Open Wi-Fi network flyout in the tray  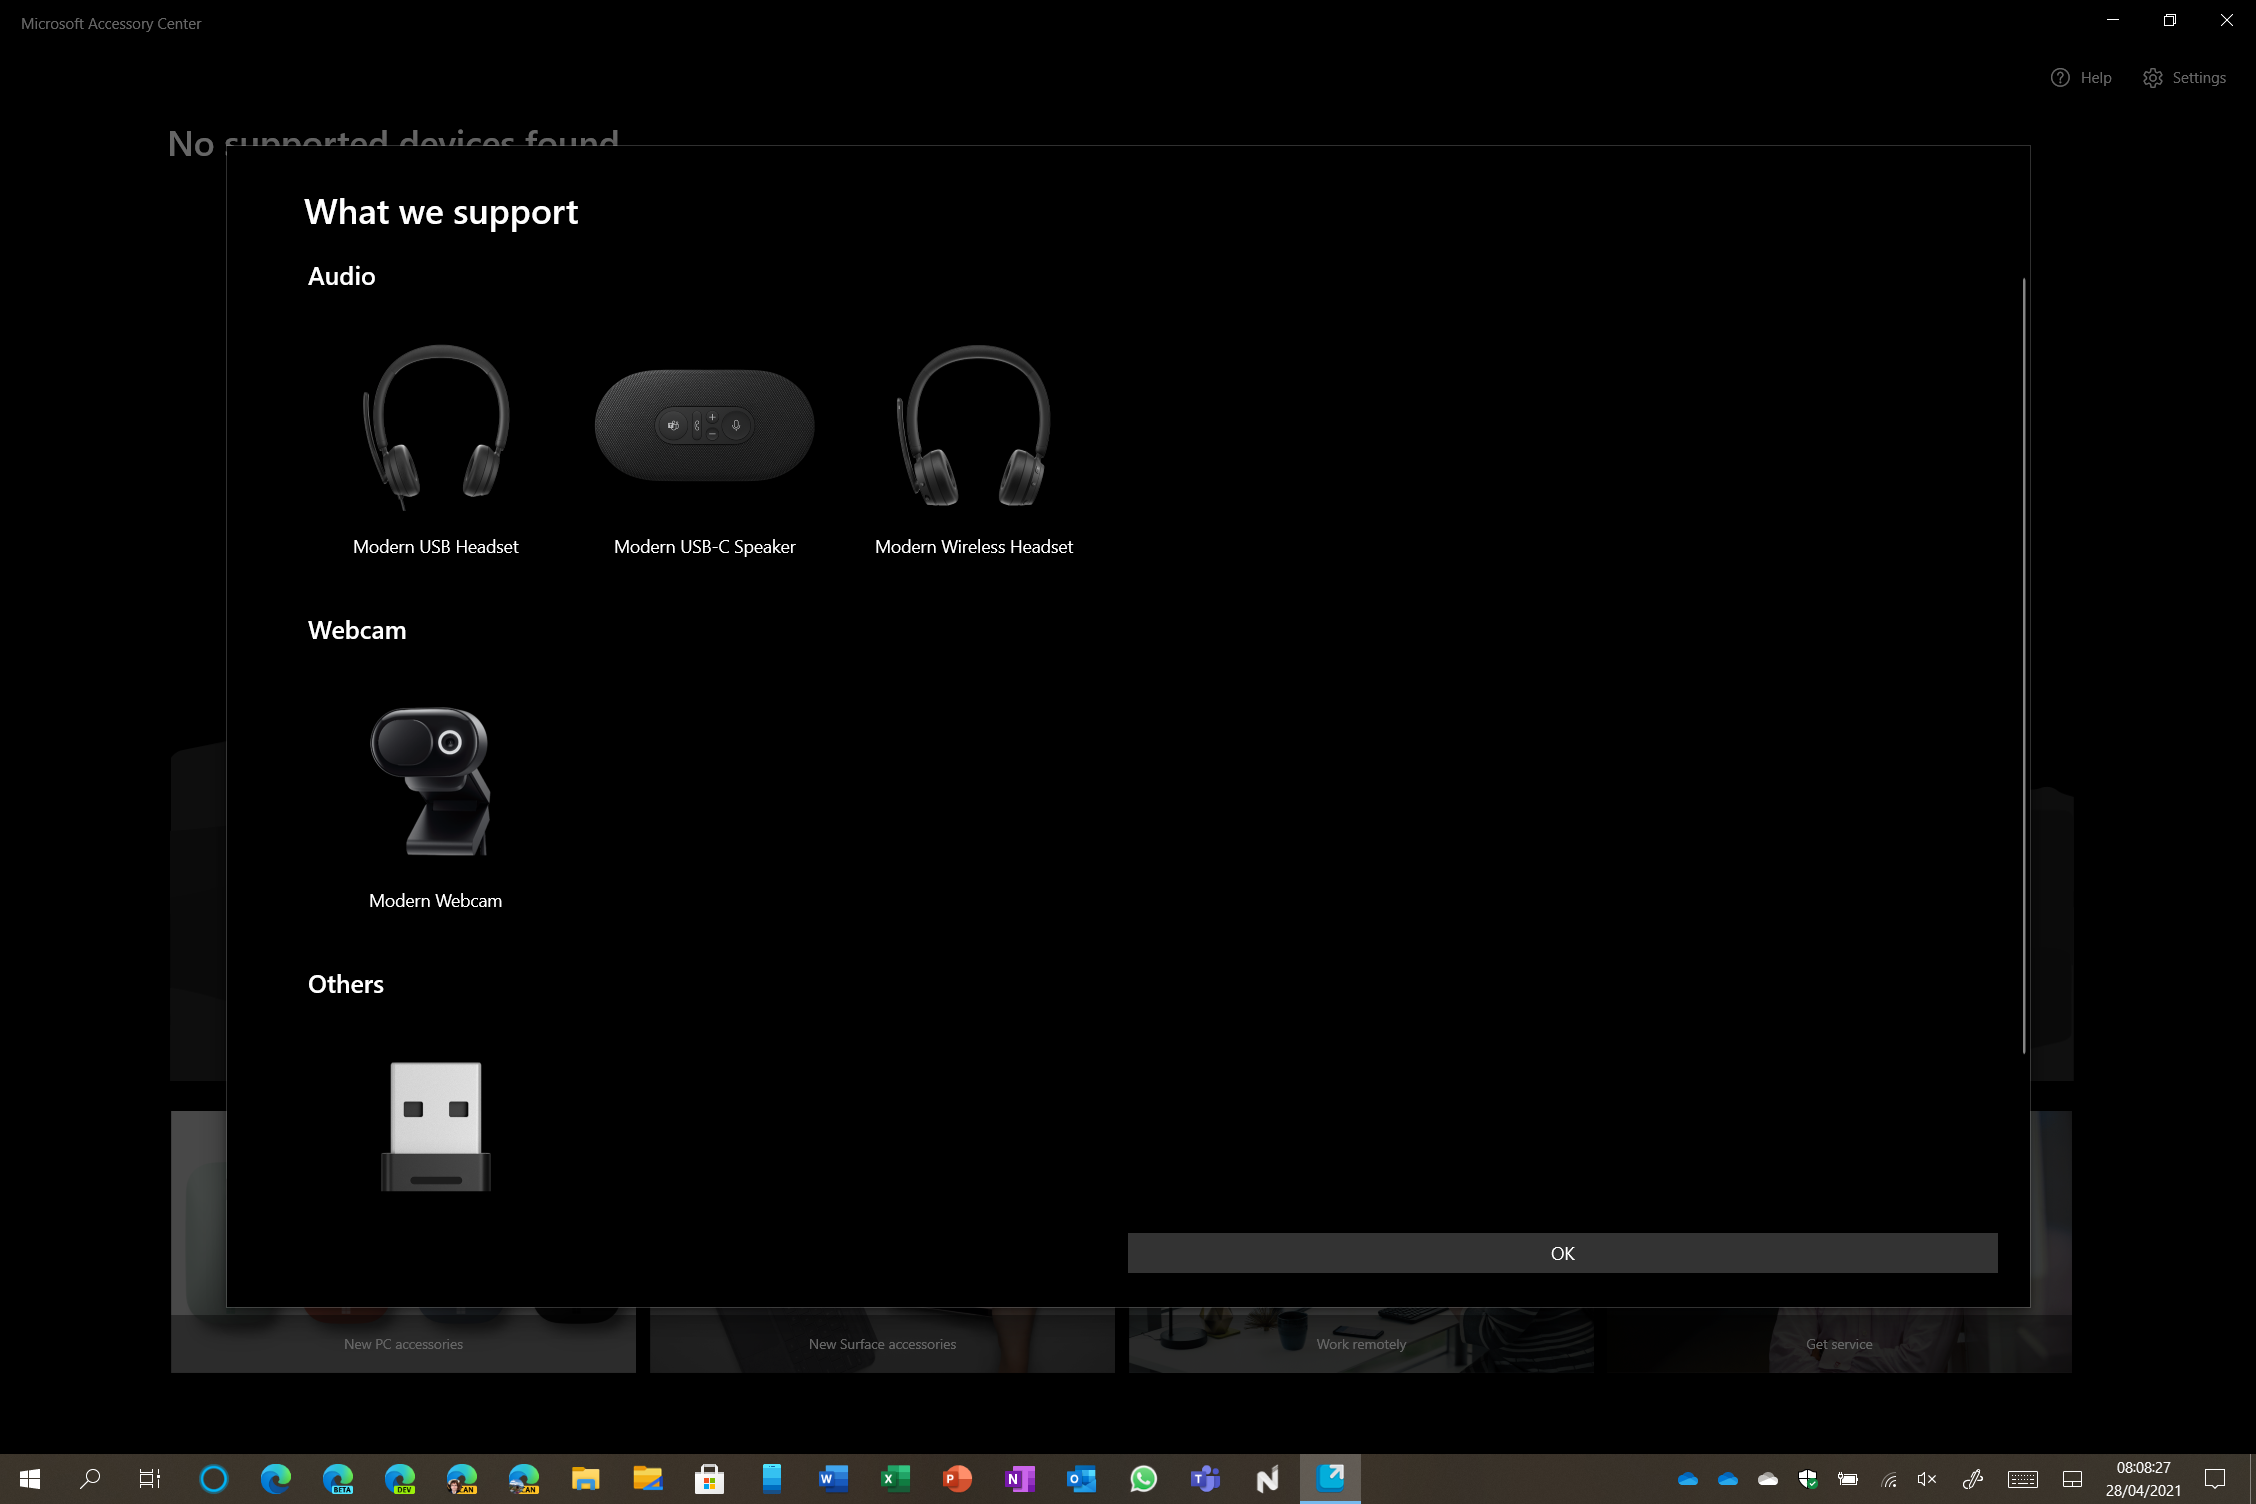pyautogui.click(x=1888, y=1479)
